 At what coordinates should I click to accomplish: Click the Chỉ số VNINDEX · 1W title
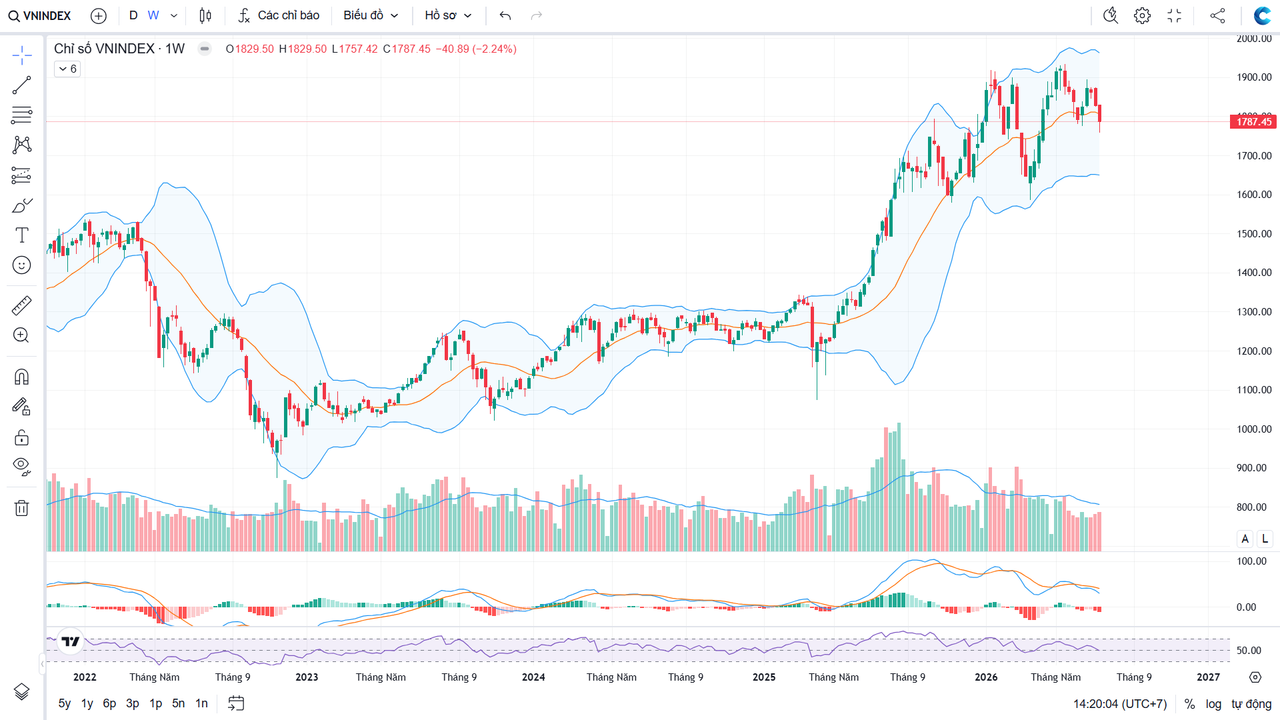coord(119,48)
